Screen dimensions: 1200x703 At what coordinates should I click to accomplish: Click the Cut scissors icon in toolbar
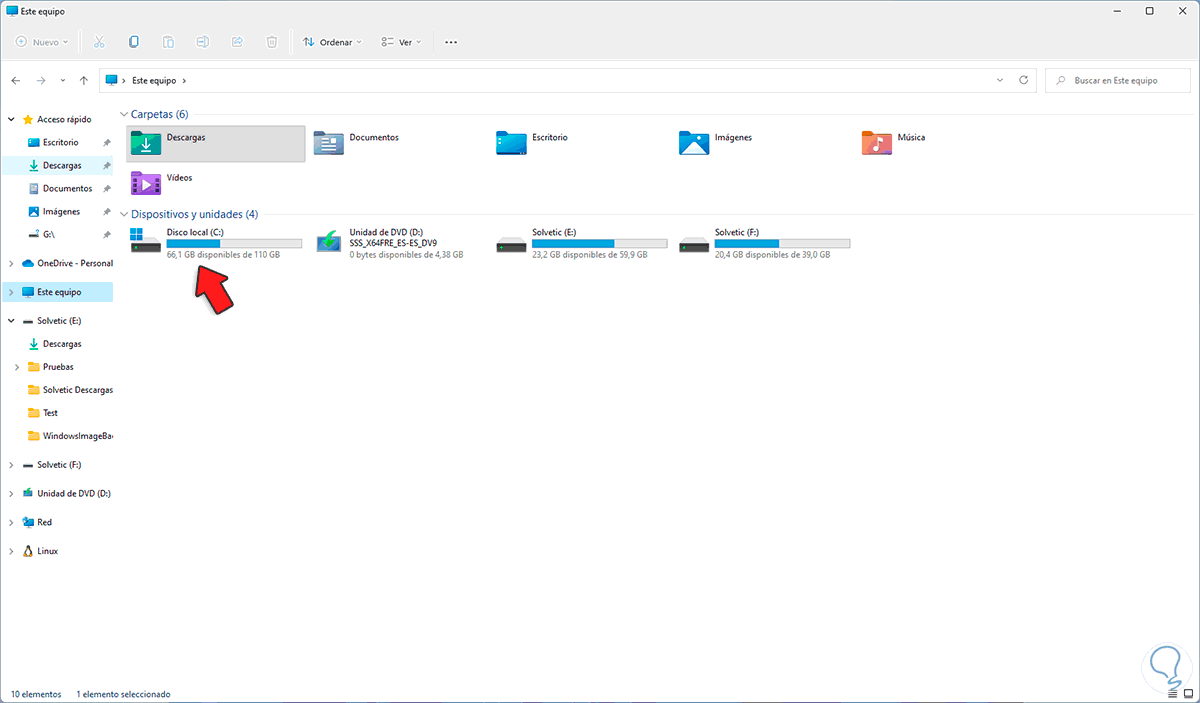(98, 42)
